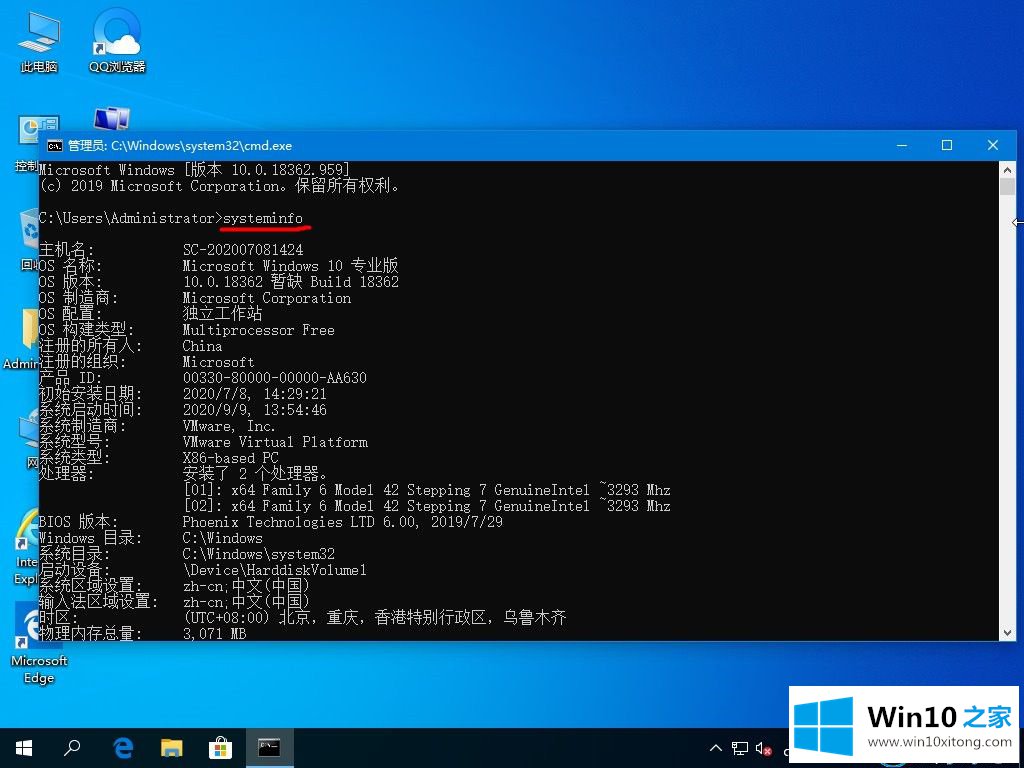Close the cmd.exe window
The width and height of the screenshot is (1024, 768).
click(x=993, y=146)
